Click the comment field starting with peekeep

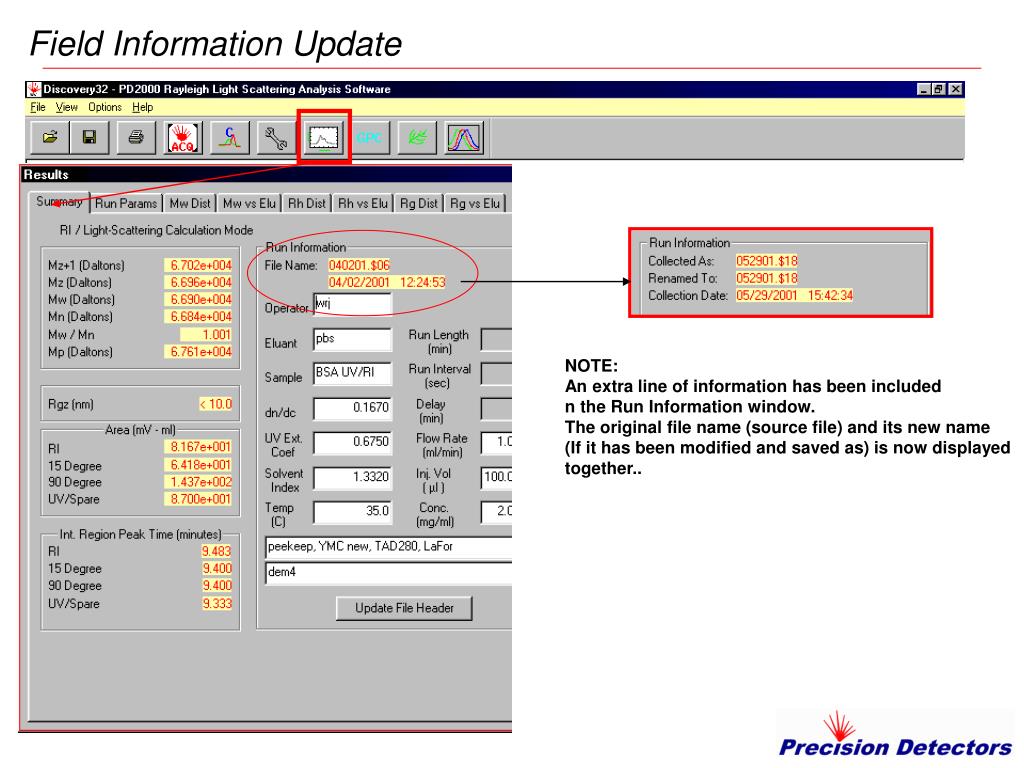point(389,547)
